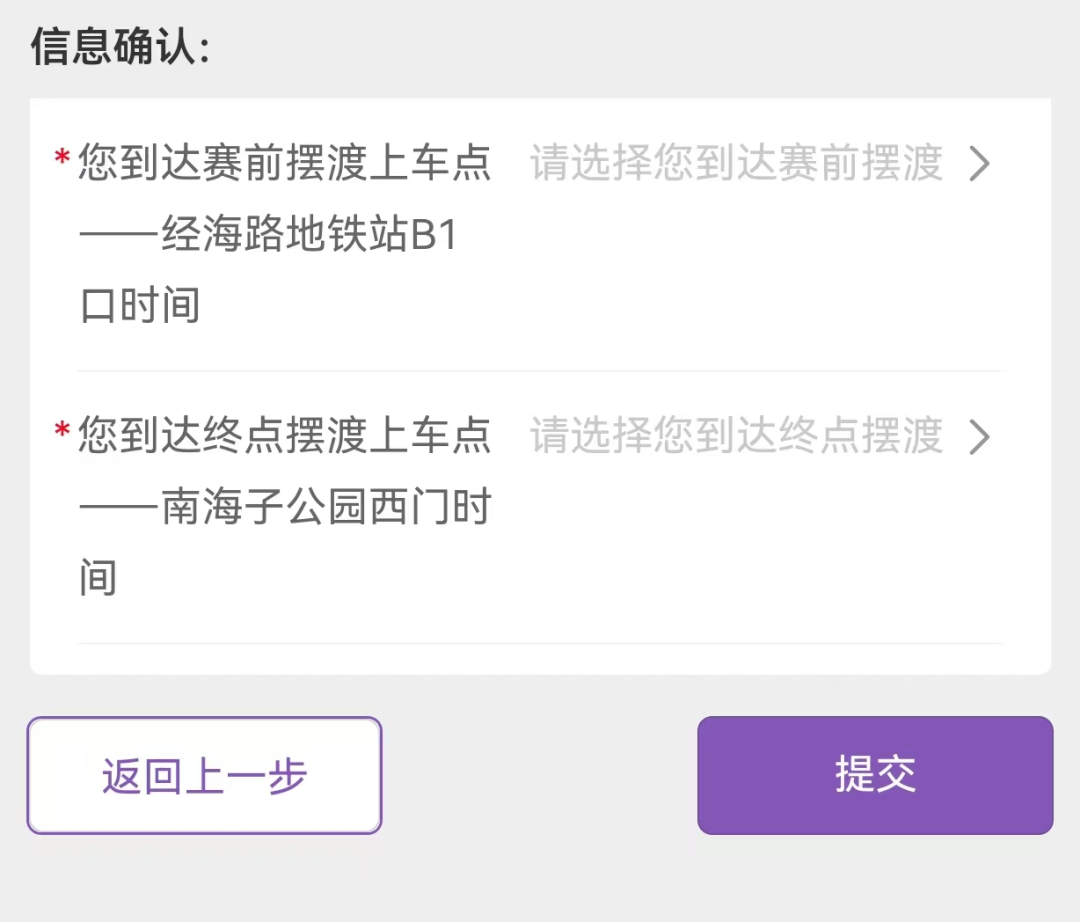Tap the chevron for the pre-race shuttle time
This screenshot has width=1080, height=922.
tap(979, 164)
